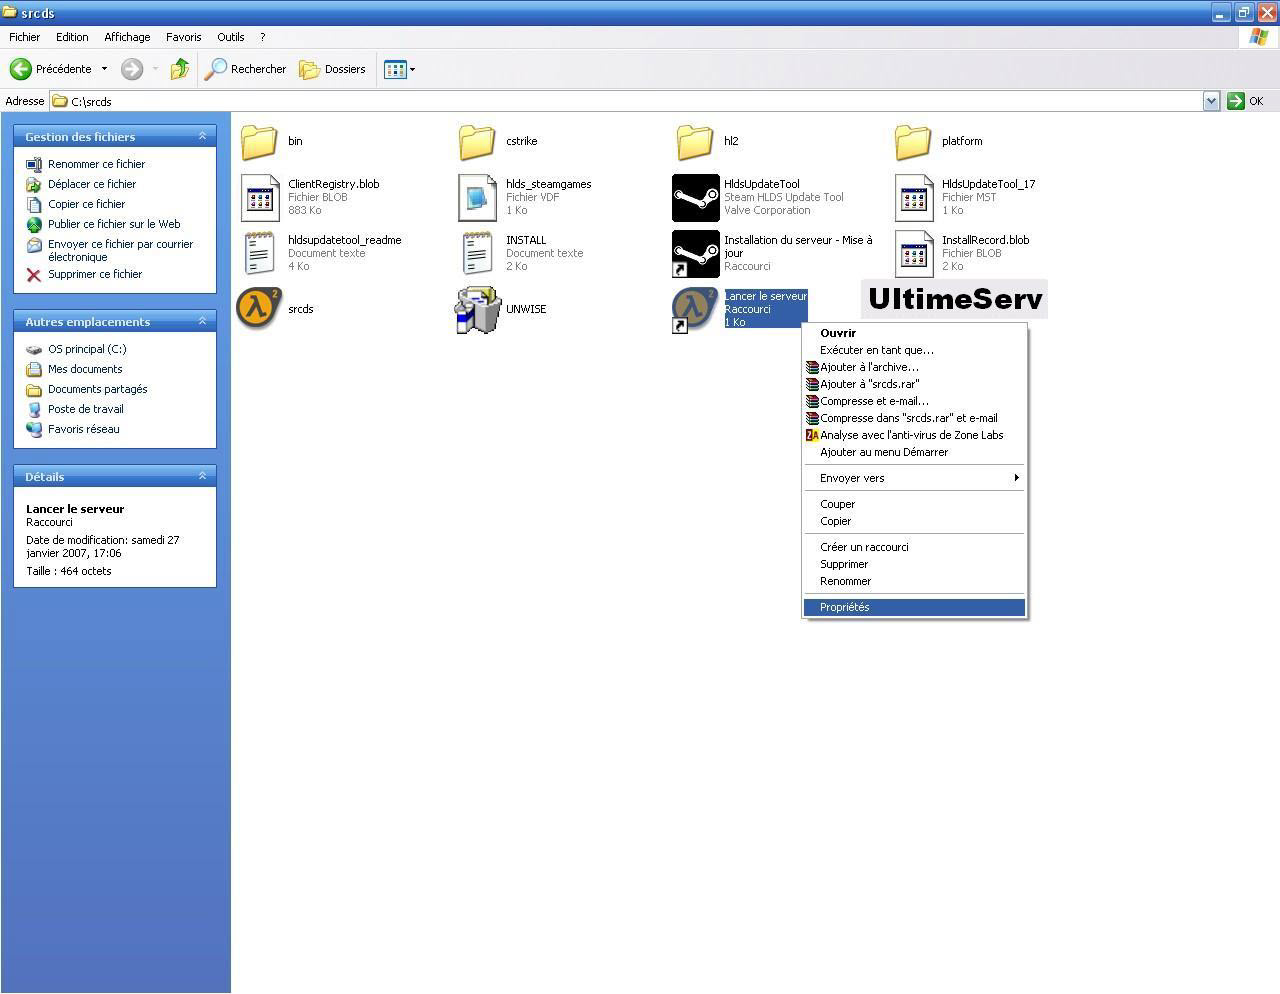Select Compresse et e-mail… entry
Viewport: 1280px width, 994px height.
point(914,401)
